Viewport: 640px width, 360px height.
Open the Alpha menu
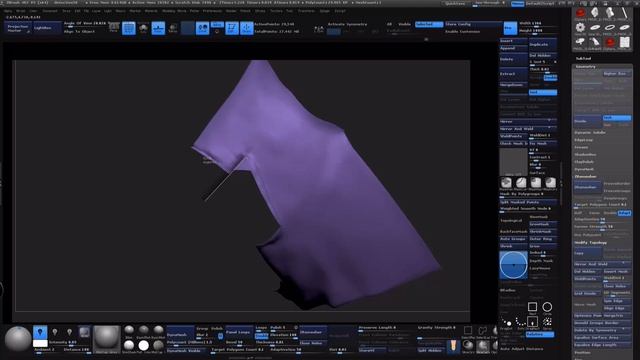point(8,11)
